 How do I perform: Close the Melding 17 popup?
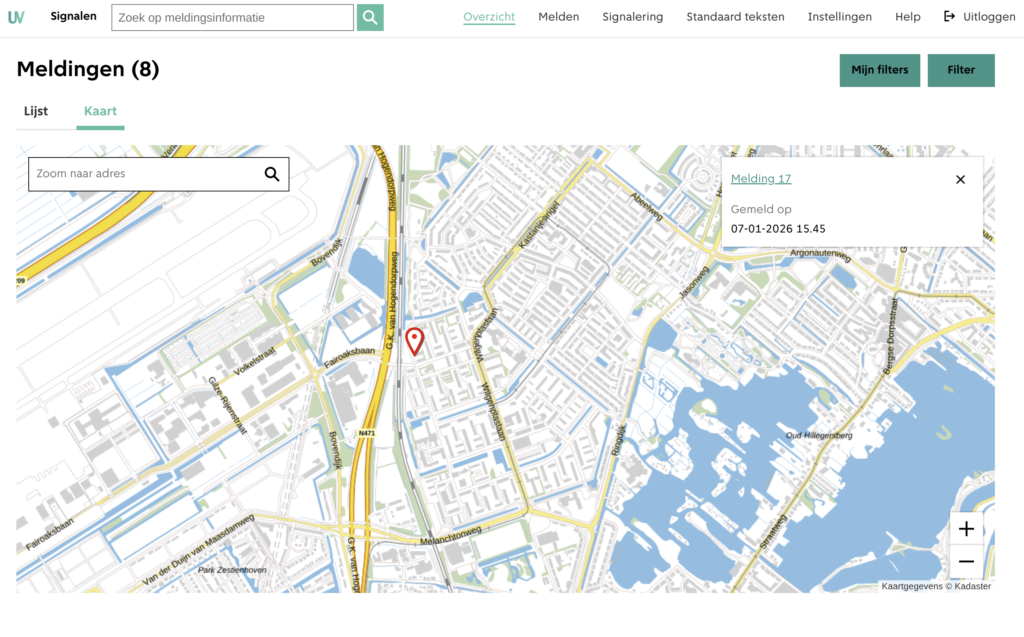(960, 179)
